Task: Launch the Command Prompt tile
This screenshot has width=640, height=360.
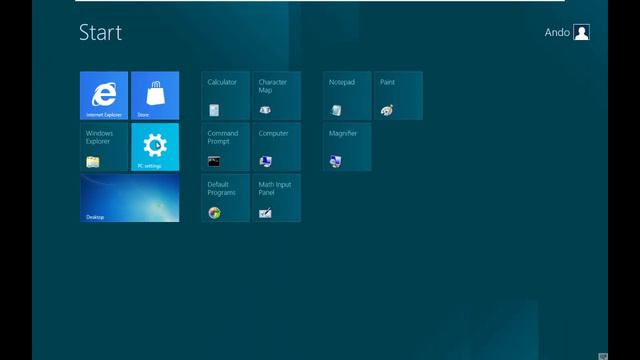Action: coord(226,147)
